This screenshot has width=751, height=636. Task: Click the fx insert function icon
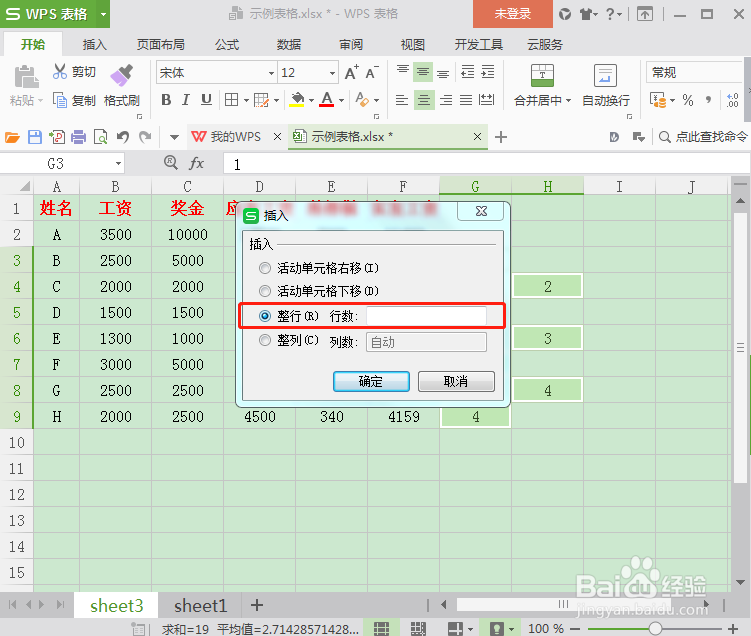pos(196,163)
